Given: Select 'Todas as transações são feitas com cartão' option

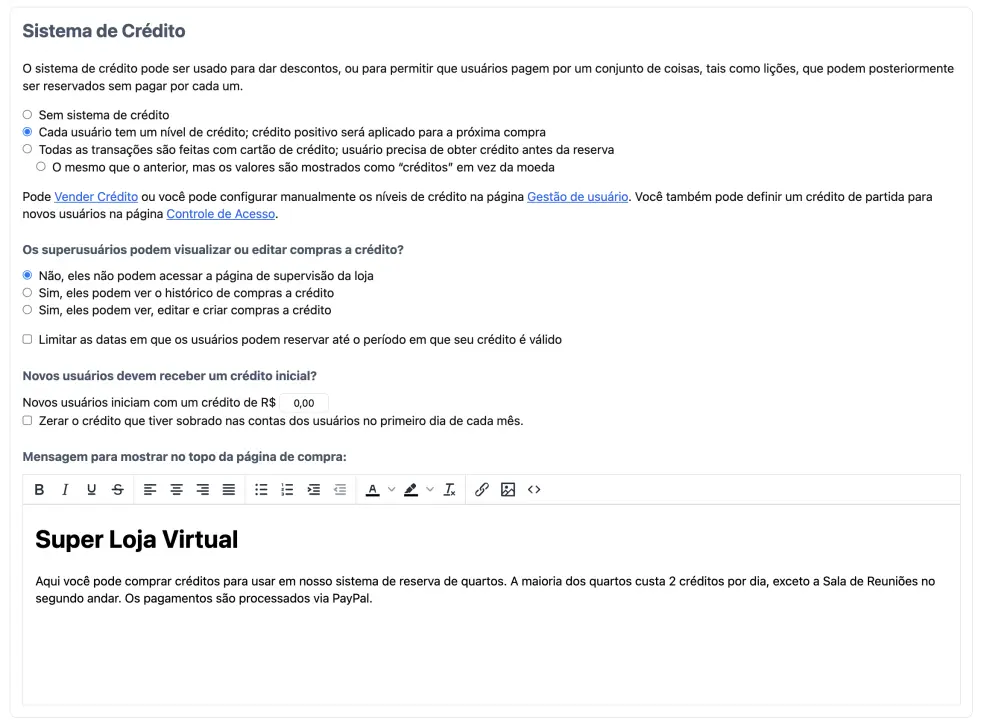Looking at the screenshot, I should [27, 149].
